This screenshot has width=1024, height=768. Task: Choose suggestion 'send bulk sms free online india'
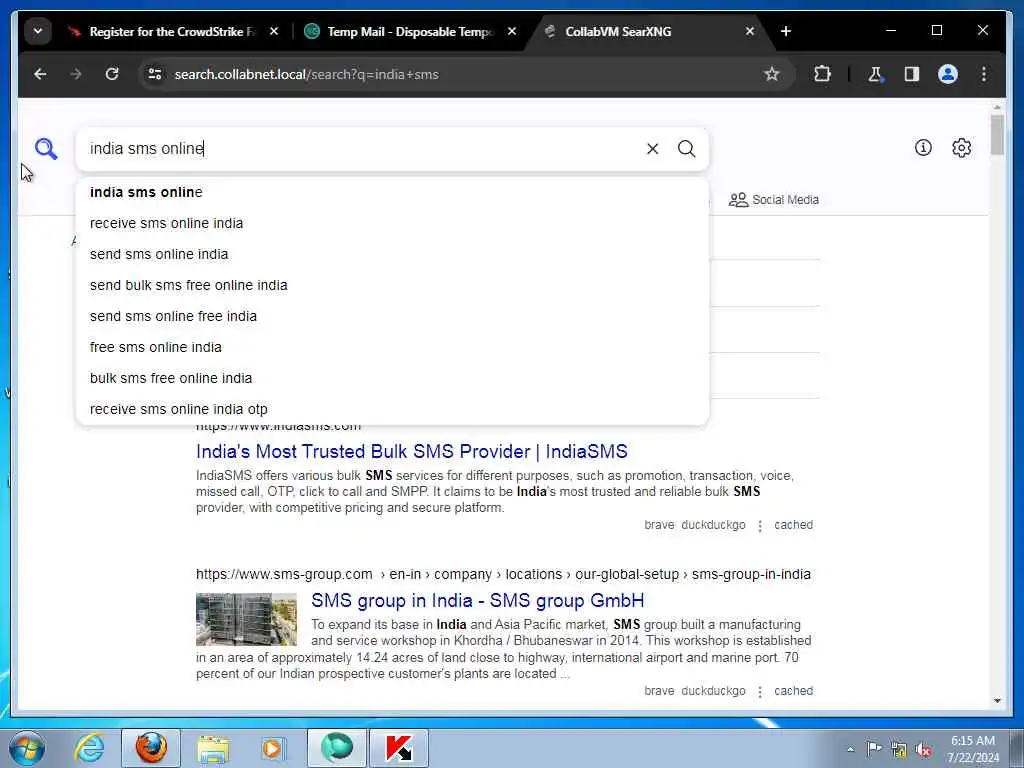[392, 285]
